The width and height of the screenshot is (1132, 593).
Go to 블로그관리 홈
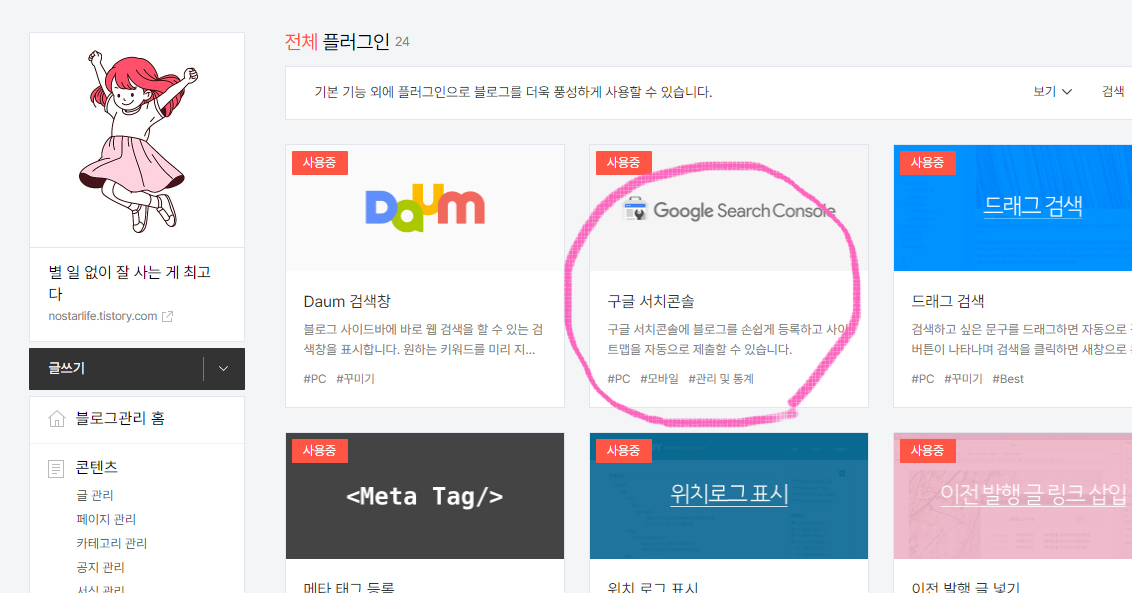click(120, 418)
